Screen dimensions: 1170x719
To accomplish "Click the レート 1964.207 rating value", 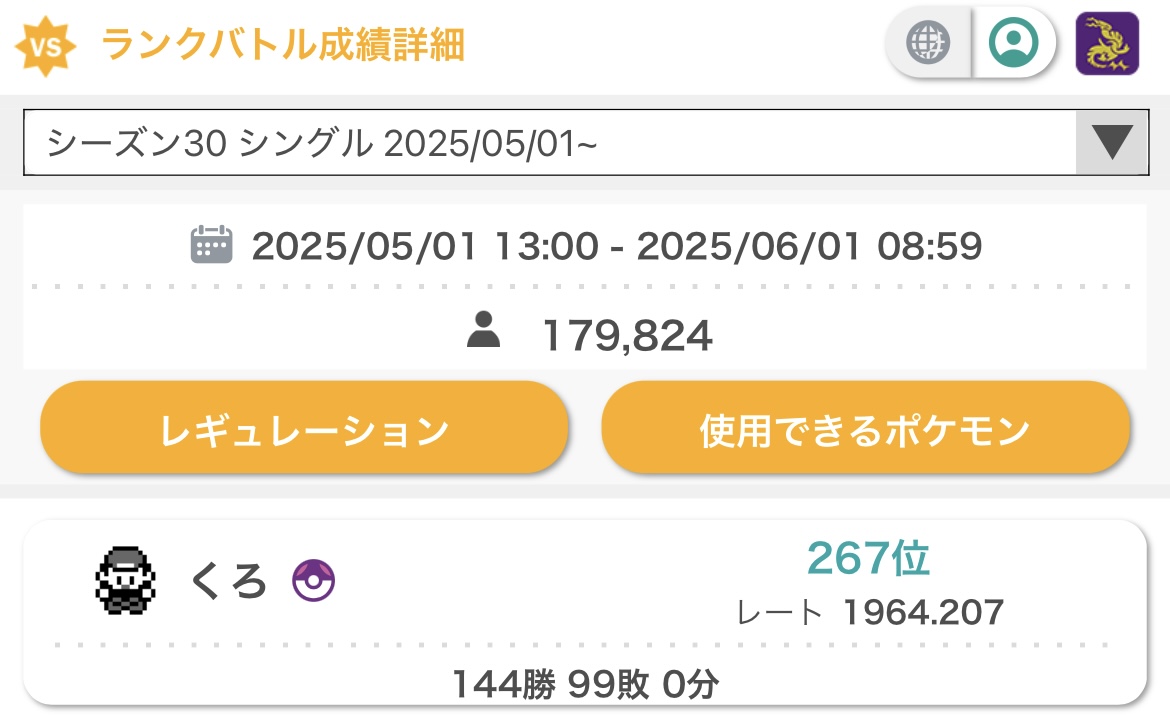I will (870, 612).
